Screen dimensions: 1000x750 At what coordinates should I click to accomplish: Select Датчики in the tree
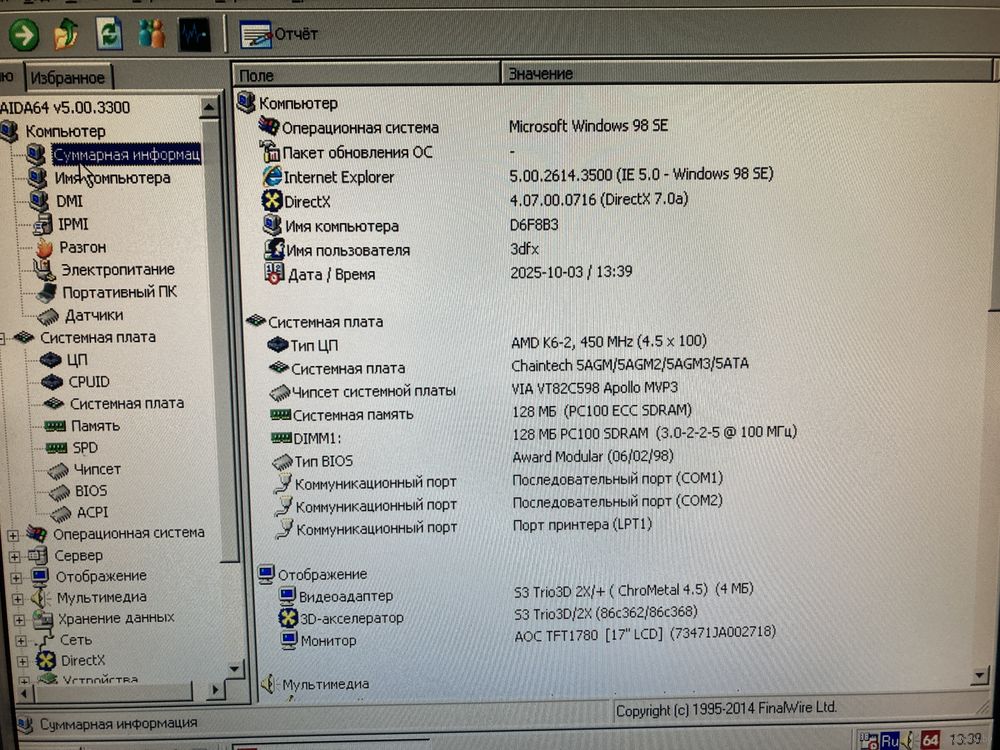pyautogui.click(x=94, y=315)
